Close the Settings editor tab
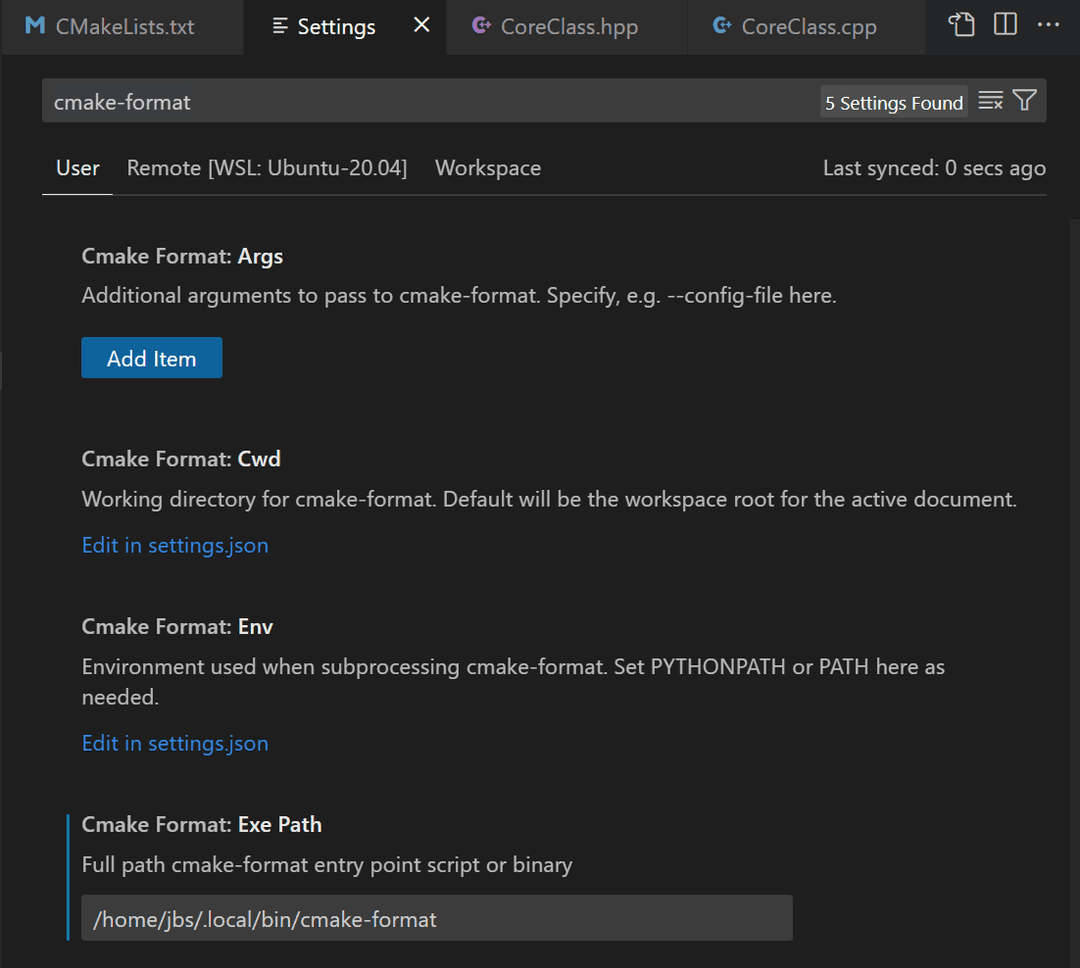The width and height of the screenshot is (1080, 968). click(422, 25)
